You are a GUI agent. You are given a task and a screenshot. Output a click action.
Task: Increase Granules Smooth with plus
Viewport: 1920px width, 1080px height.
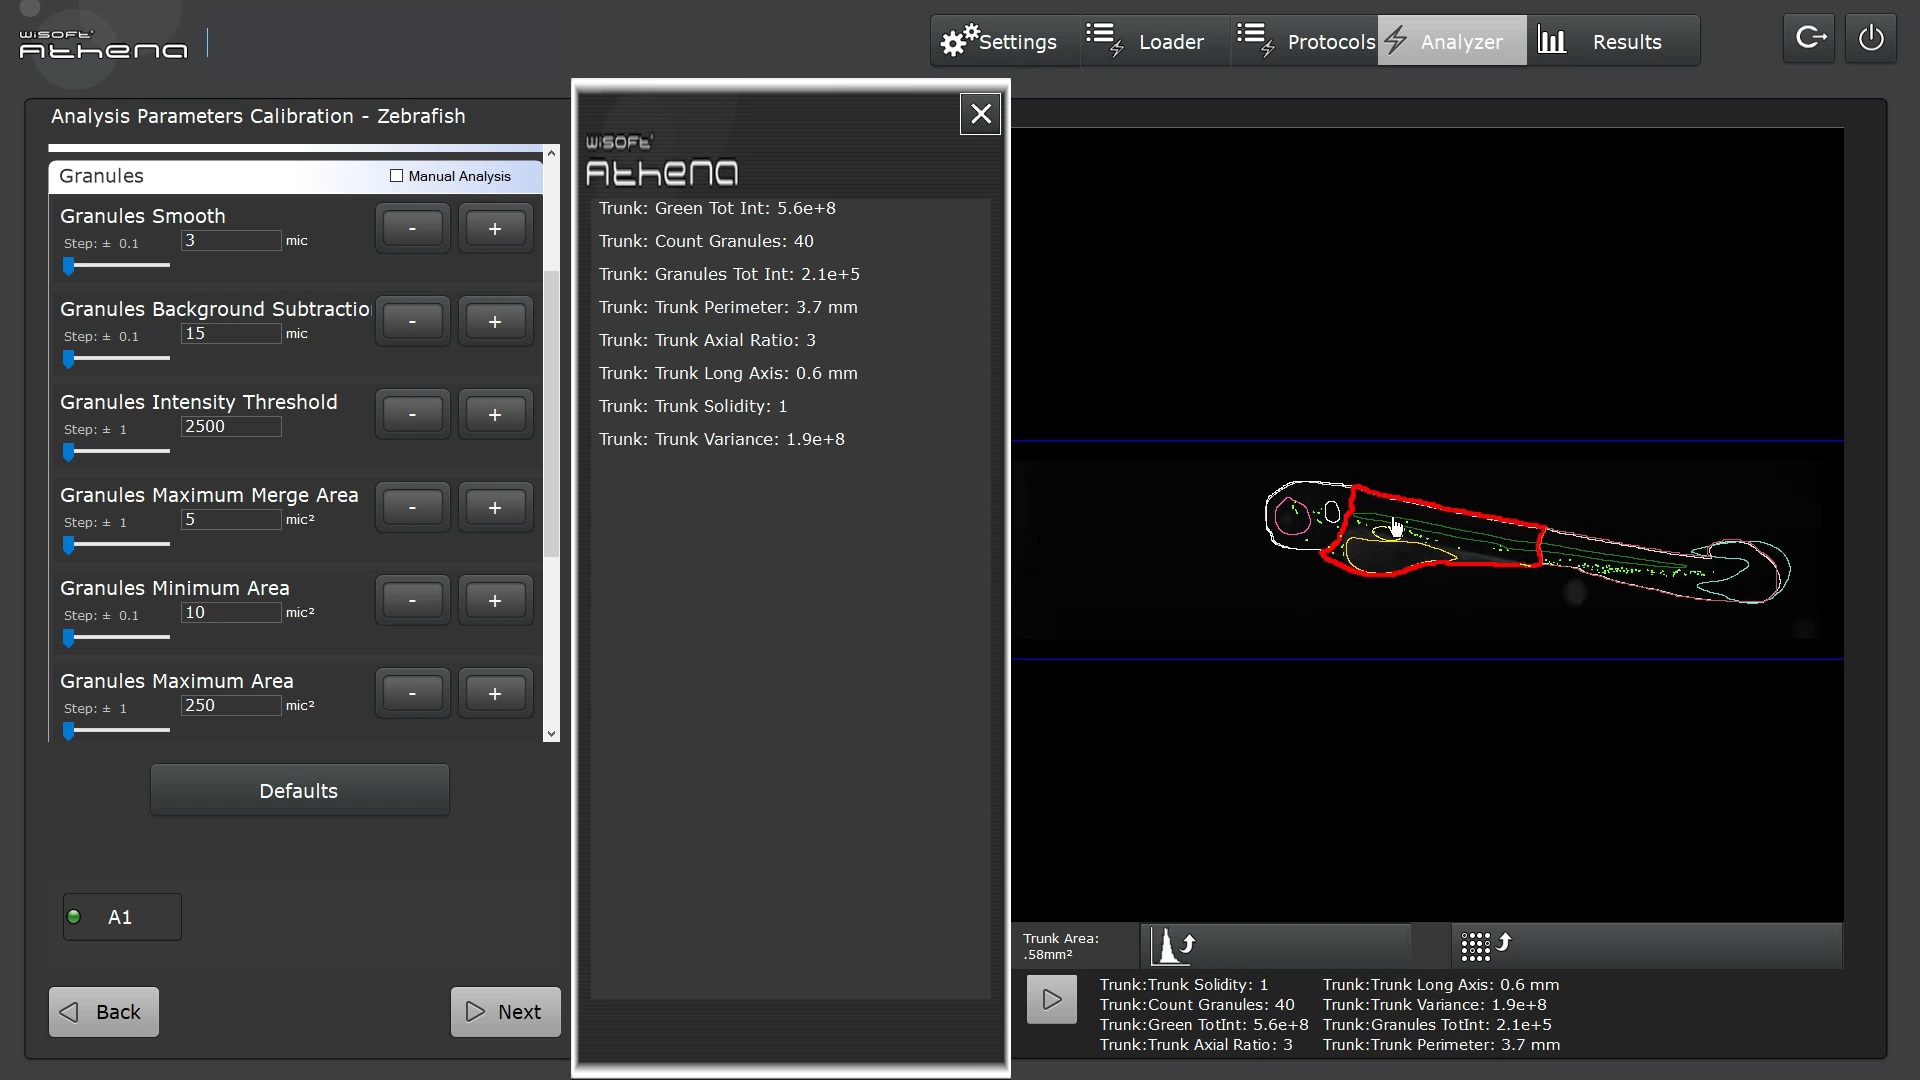pyautogui.click(x=495, y=229)
